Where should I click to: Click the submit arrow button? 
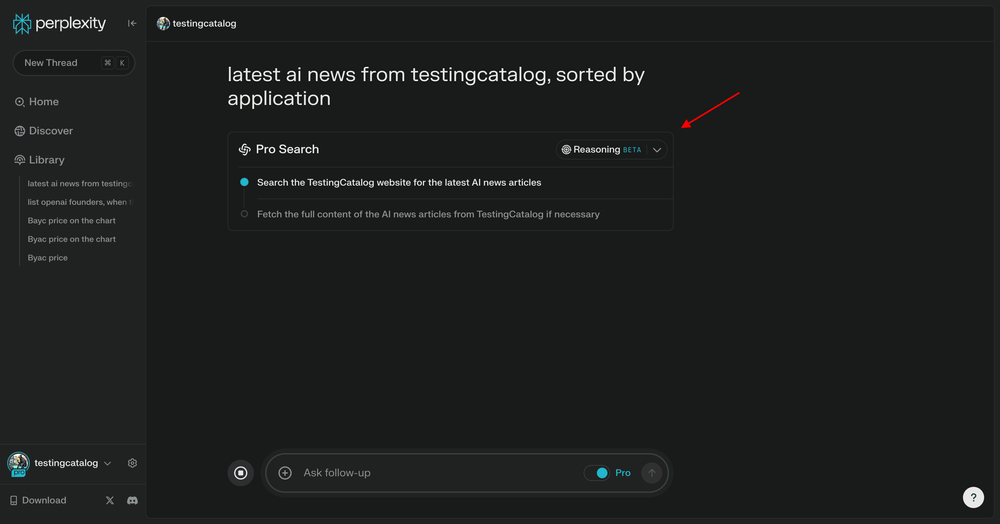[652, 473]
